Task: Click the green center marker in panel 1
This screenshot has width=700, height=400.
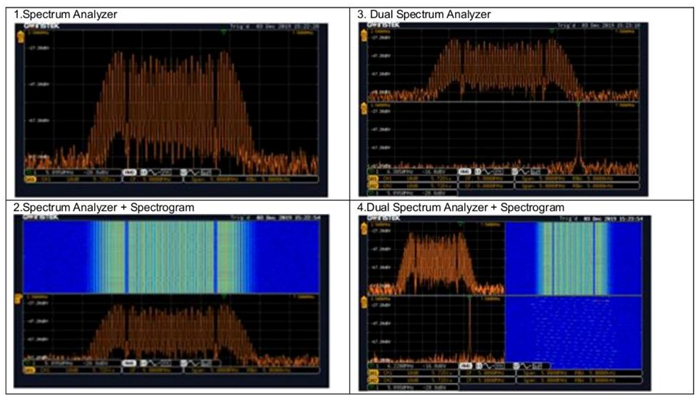Action: click(x=222, y=31)
